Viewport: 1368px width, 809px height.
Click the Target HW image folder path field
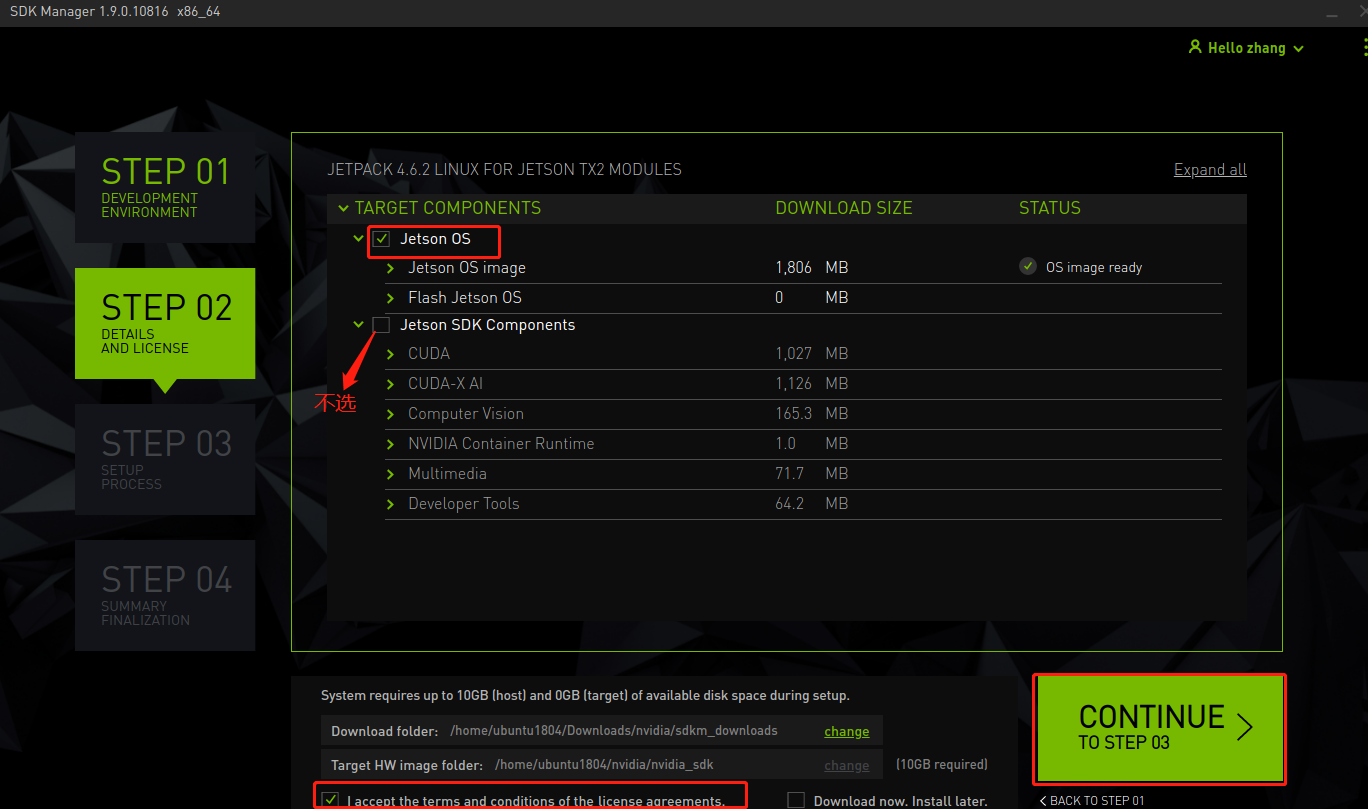604,765
